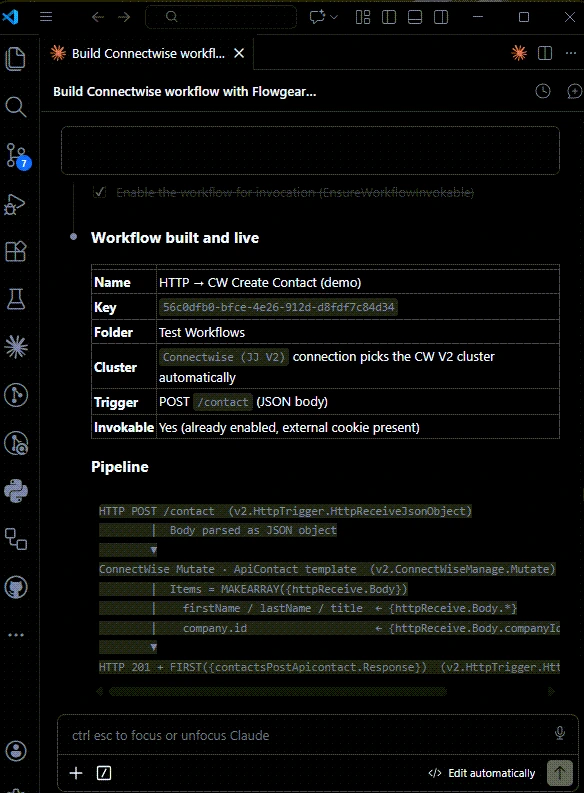Open the connected boxes remote explorer icon
This screenshot has width=584, height=793.
[16, 539]
